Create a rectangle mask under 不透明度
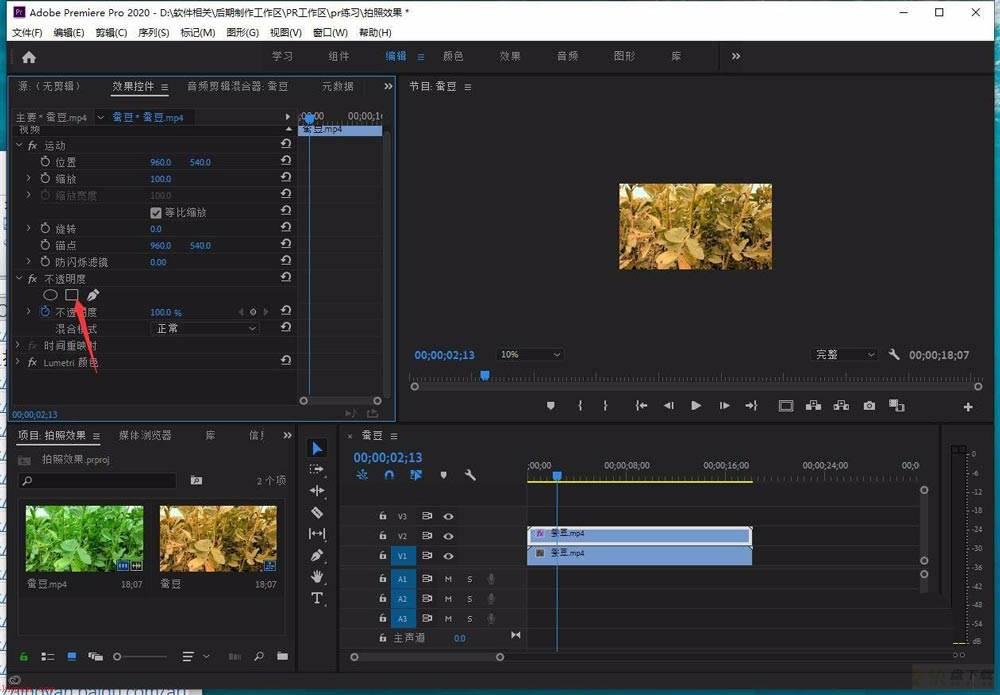 point(71,295)
